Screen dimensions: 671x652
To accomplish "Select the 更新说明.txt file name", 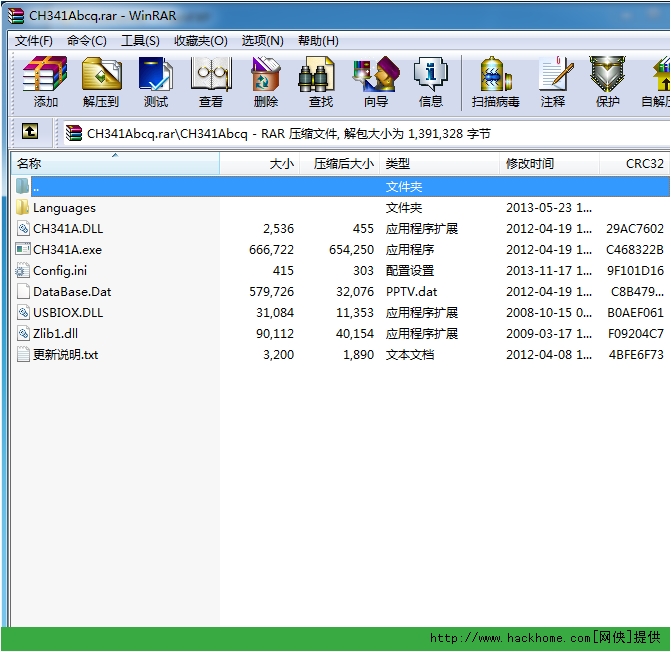I will coord(65,354).
